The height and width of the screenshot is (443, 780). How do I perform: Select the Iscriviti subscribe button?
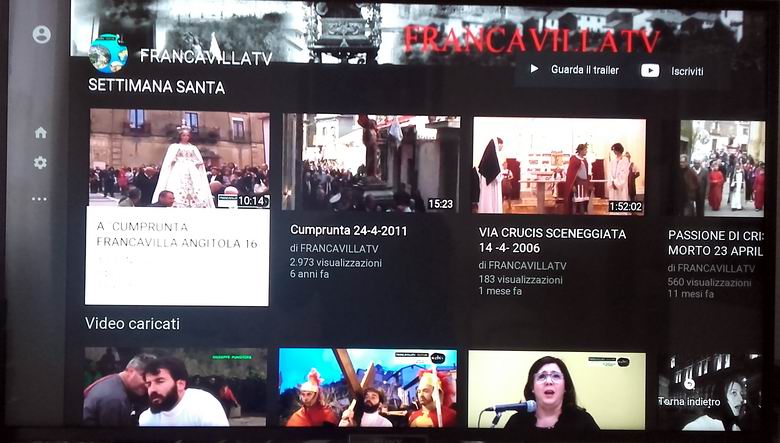tap(672, 71)
